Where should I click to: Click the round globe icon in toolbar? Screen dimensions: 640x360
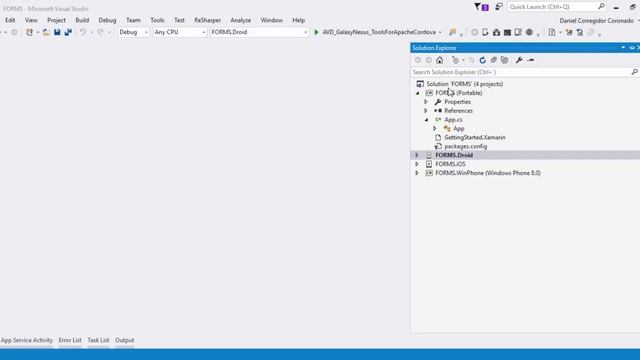tap(529, 32)
